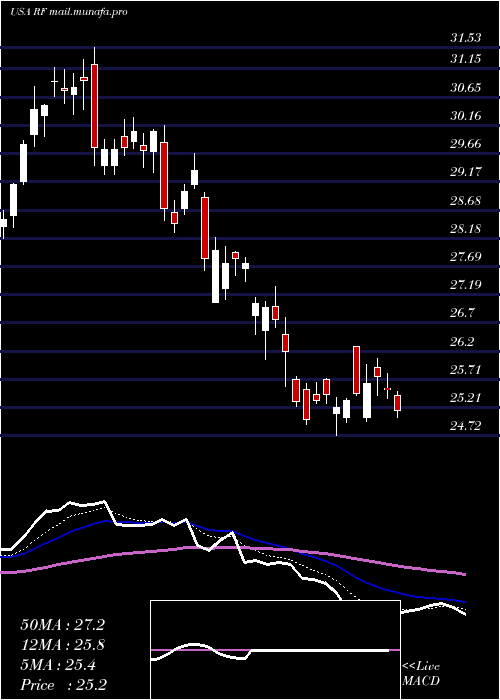Click the 31.15 price axis label
500x700 pixels.
[x=466, y=58]
